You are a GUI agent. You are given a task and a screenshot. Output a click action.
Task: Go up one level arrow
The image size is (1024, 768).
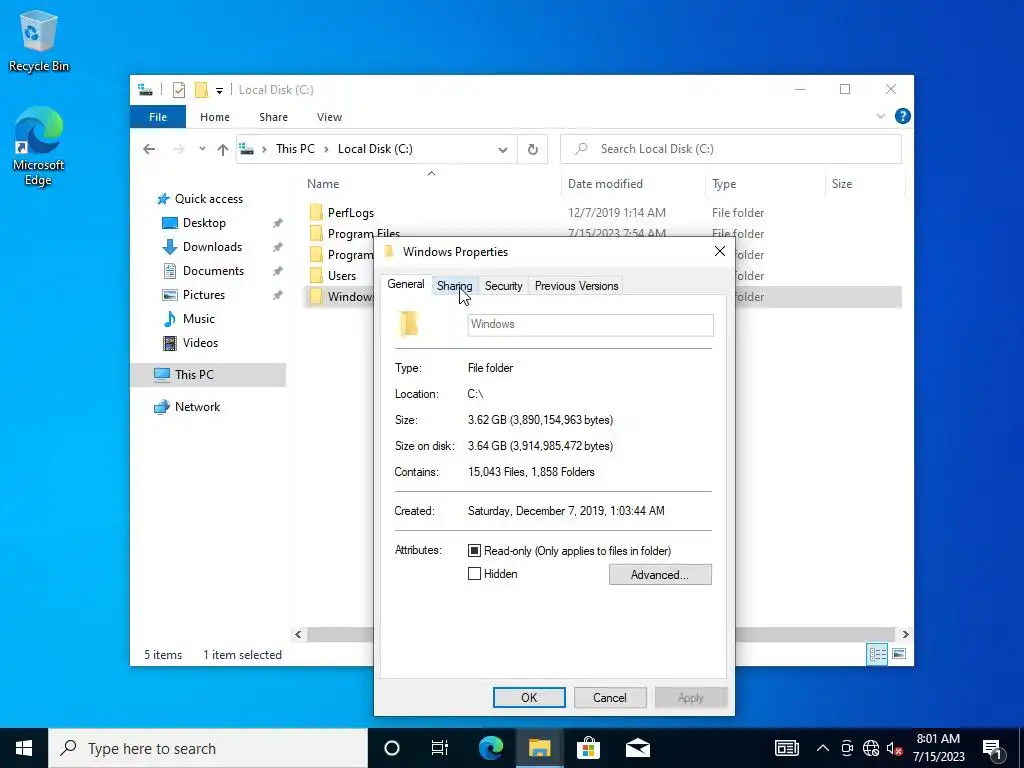tap(223, 149)
